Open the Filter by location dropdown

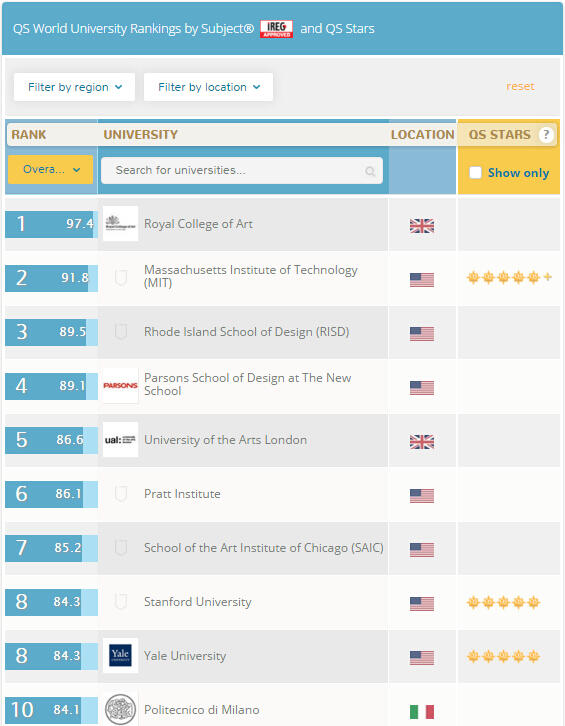tap(208, 87)
